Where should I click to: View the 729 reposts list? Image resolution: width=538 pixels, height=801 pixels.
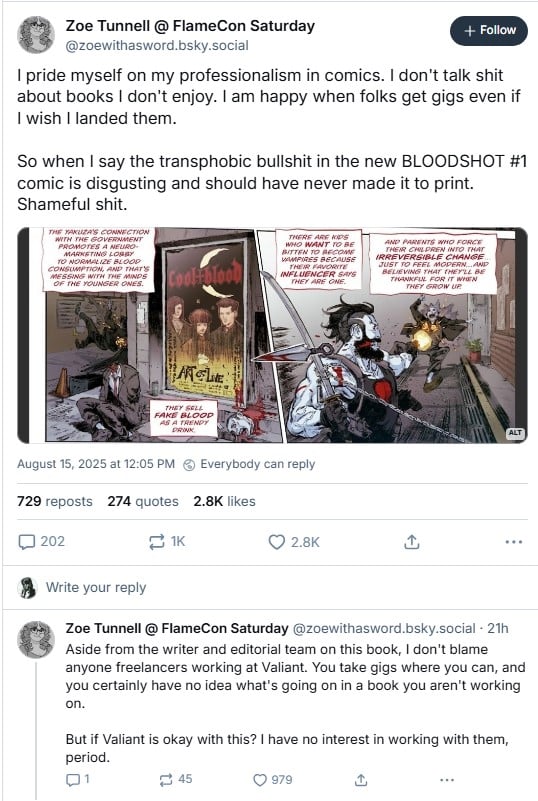55,501
